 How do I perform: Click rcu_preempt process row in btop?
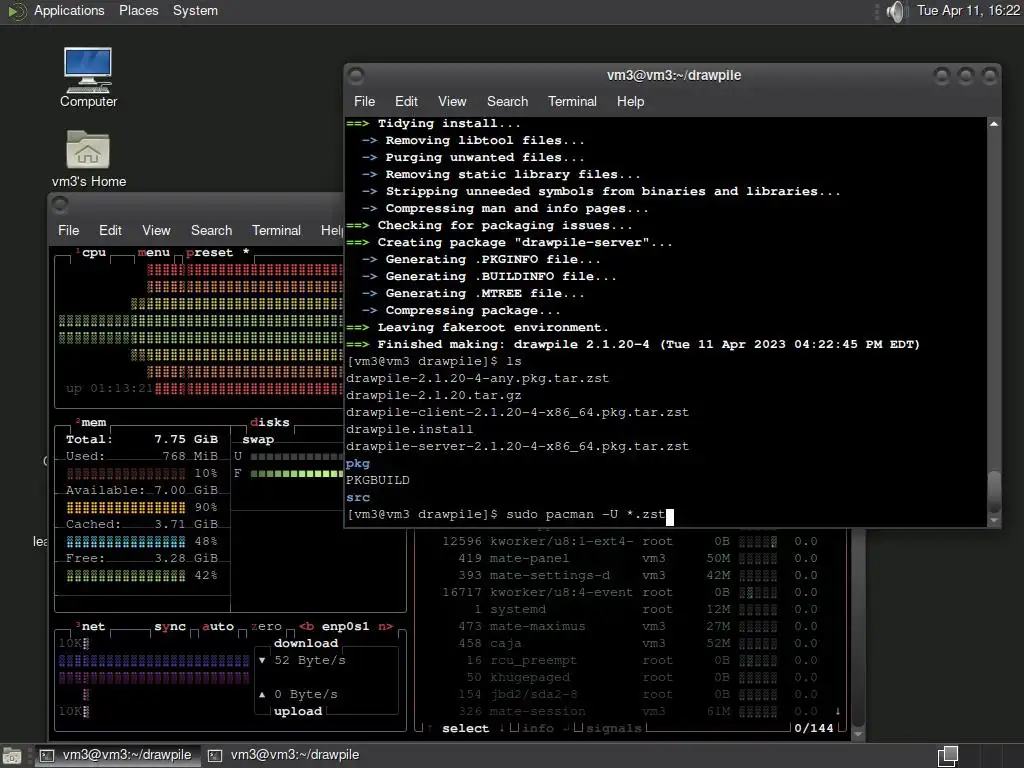[630, 660]
